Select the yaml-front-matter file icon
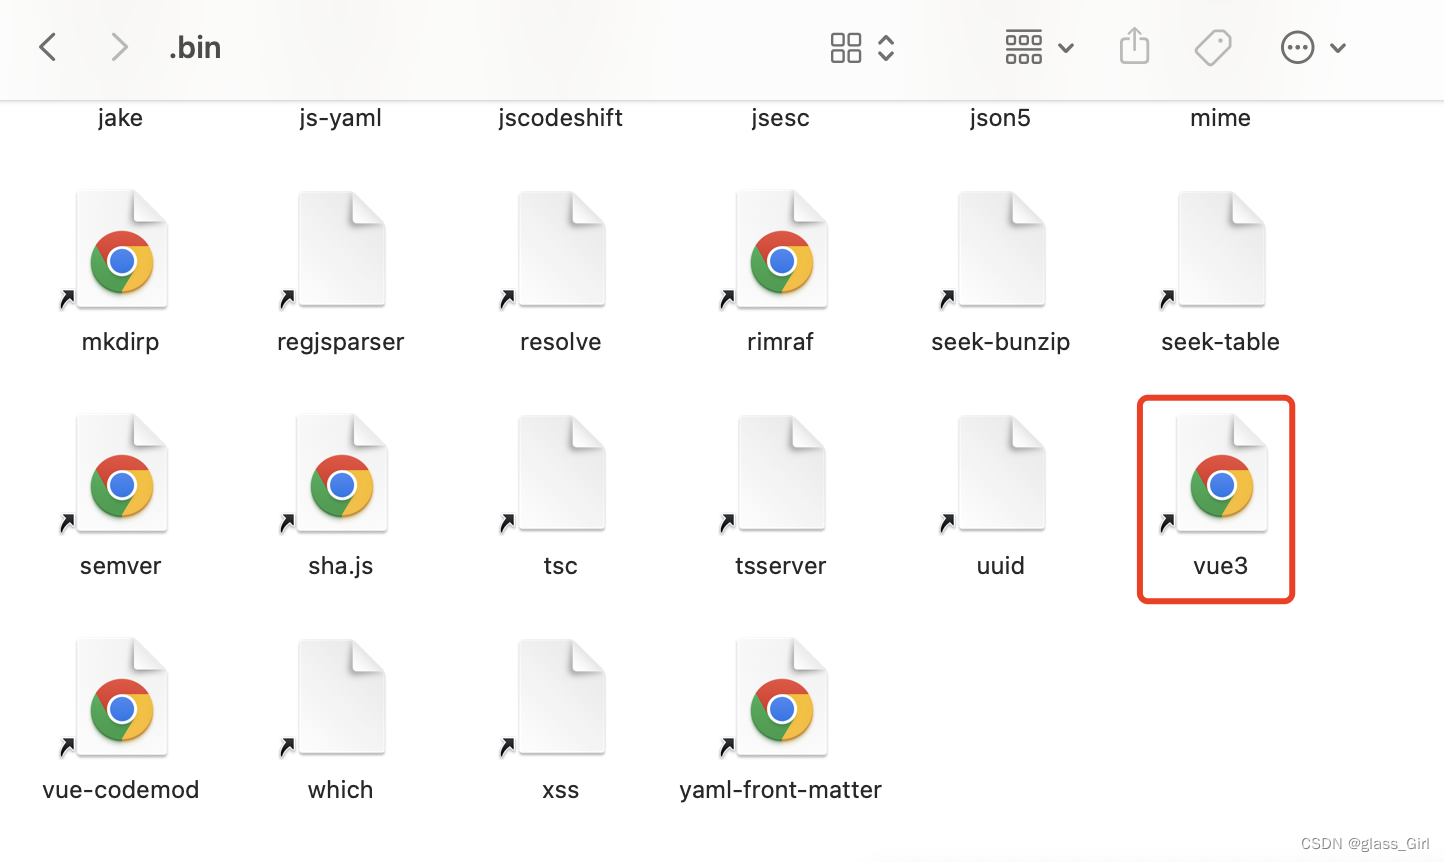 pos(781,697)
